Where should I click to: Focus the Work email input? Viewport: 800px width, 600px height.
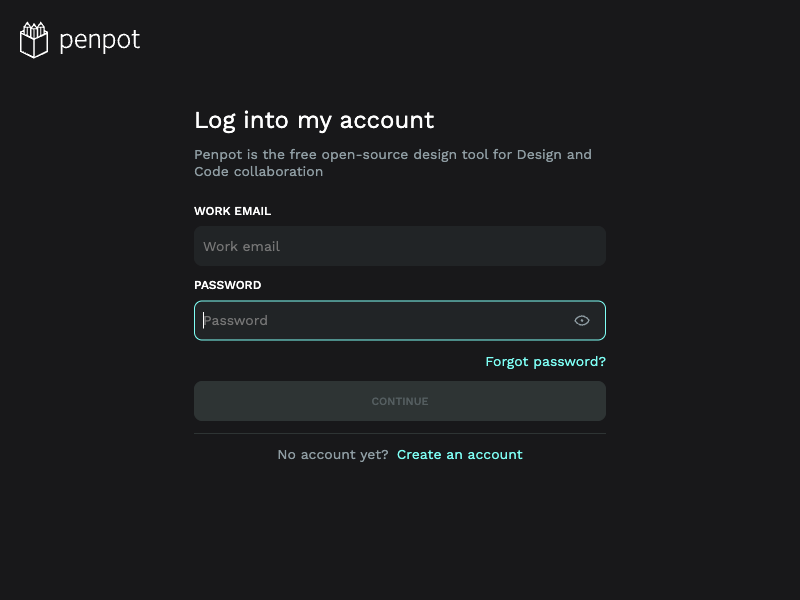pos(400,246)
